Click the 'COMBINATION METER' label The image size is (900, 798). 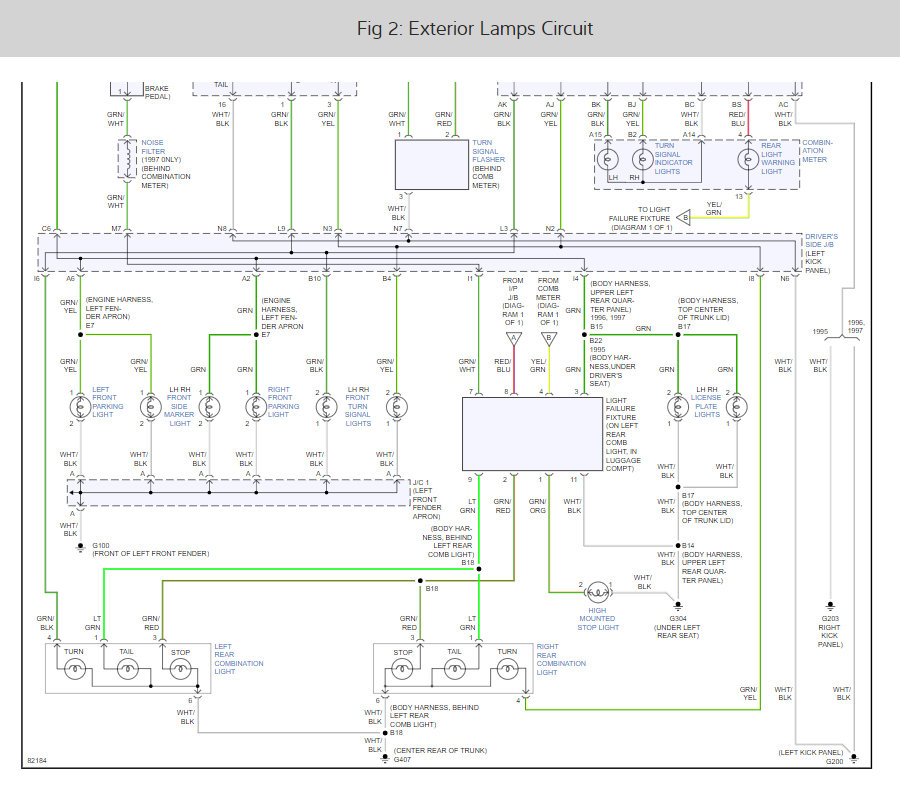(817, 151)
